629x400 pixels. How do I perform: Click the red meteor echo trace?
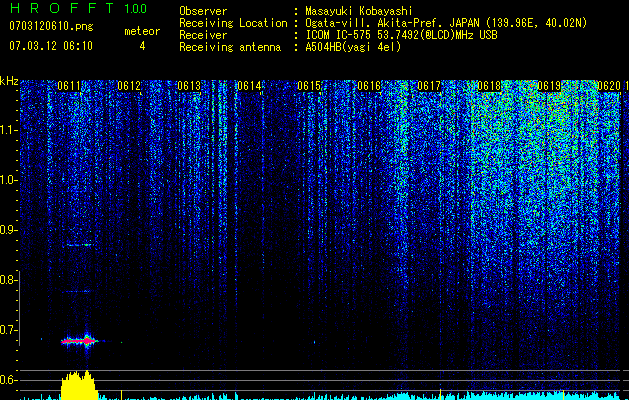pyautogui.click(x=79, y=341)
